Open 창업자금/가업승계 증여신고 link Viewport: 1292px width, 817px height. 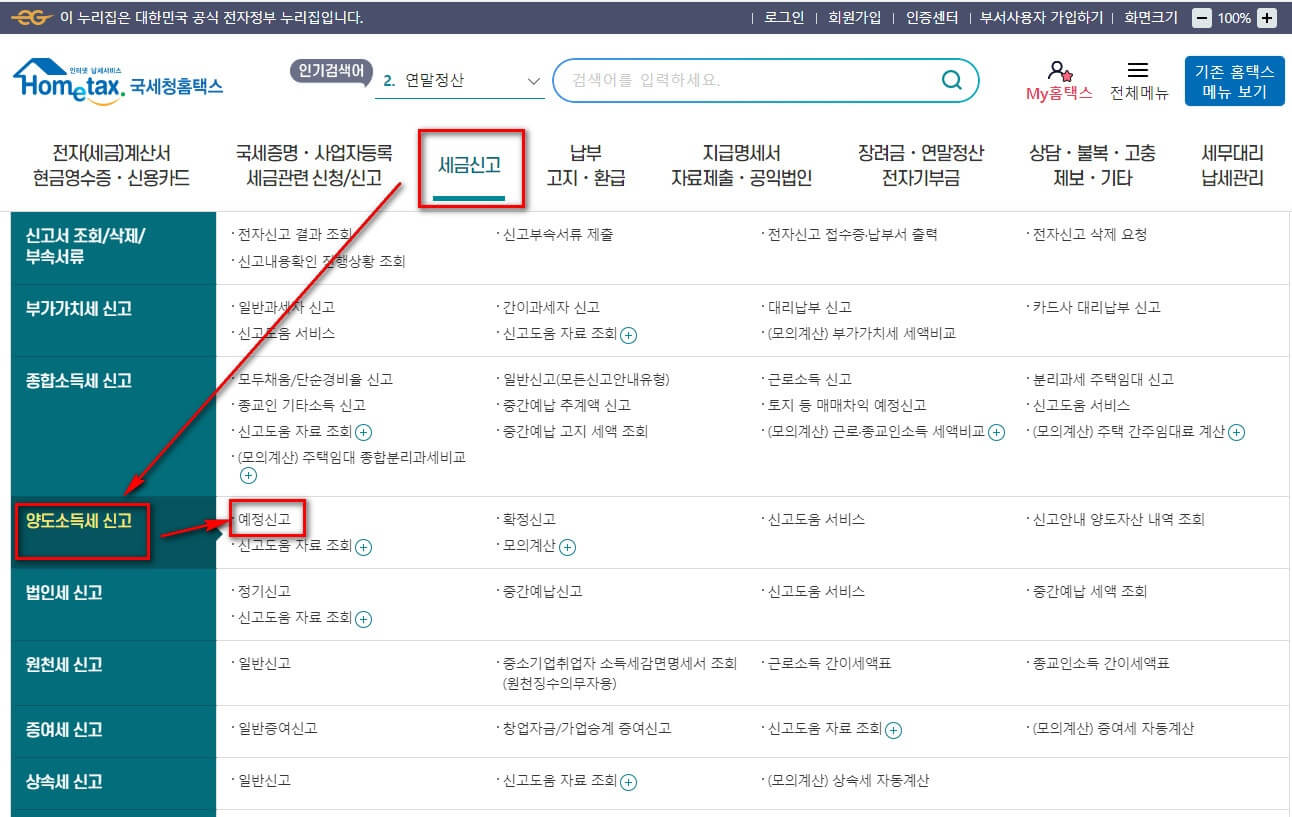(x=587, y=729)
